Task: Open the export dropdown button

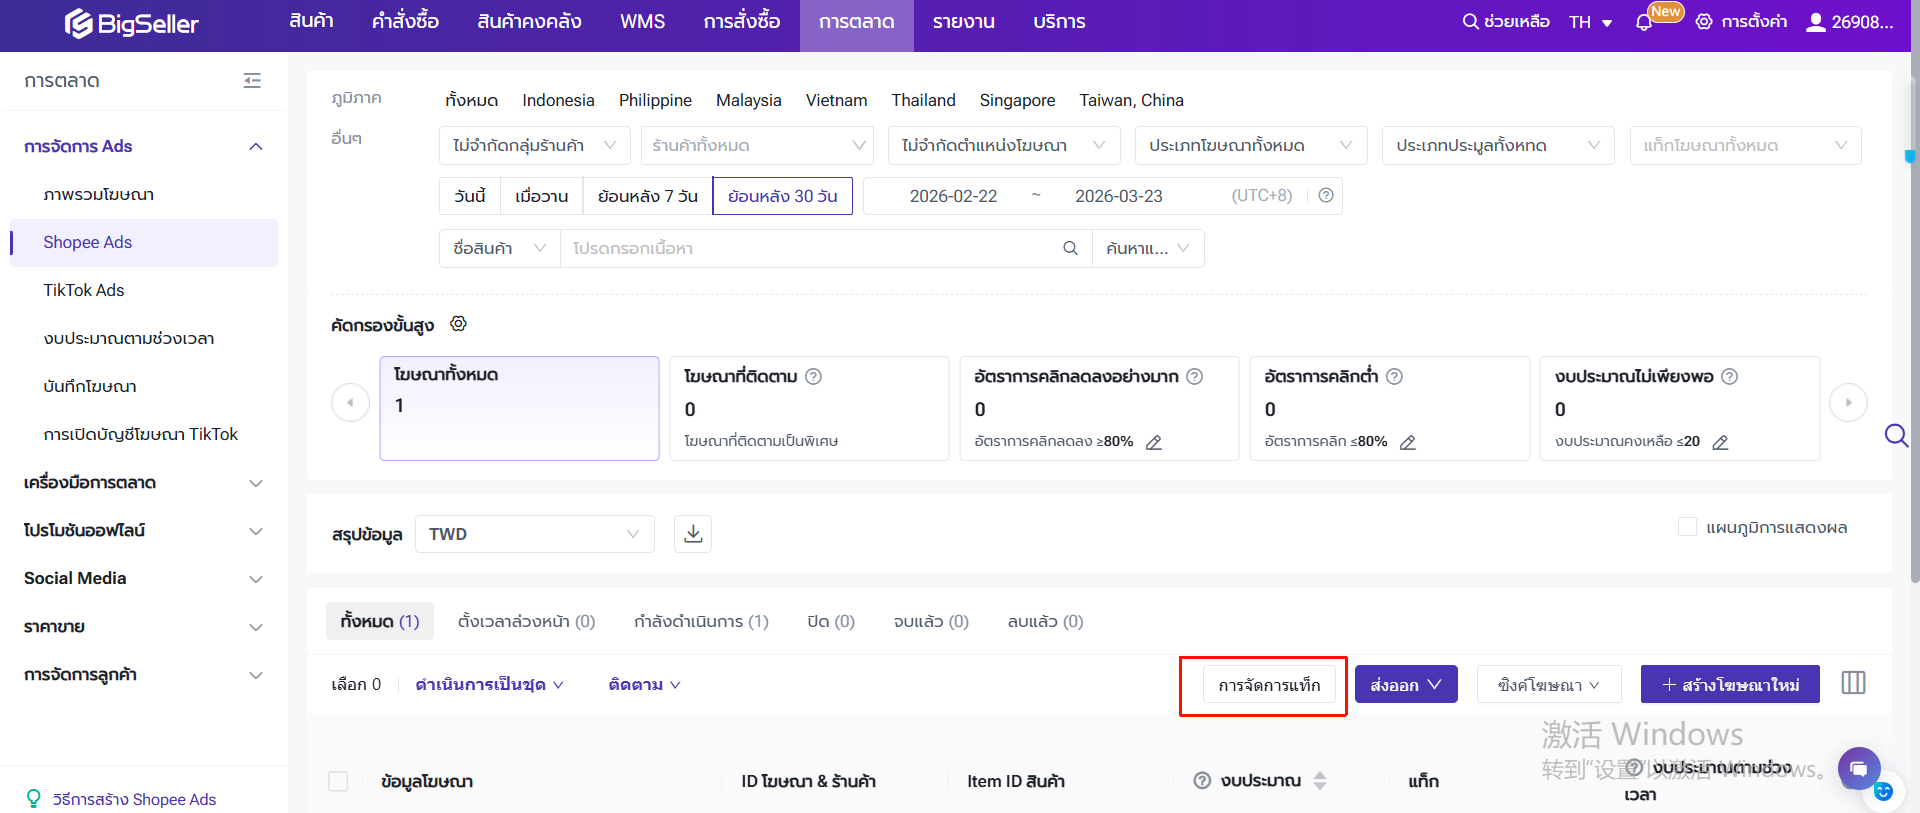Action: 1405,685
